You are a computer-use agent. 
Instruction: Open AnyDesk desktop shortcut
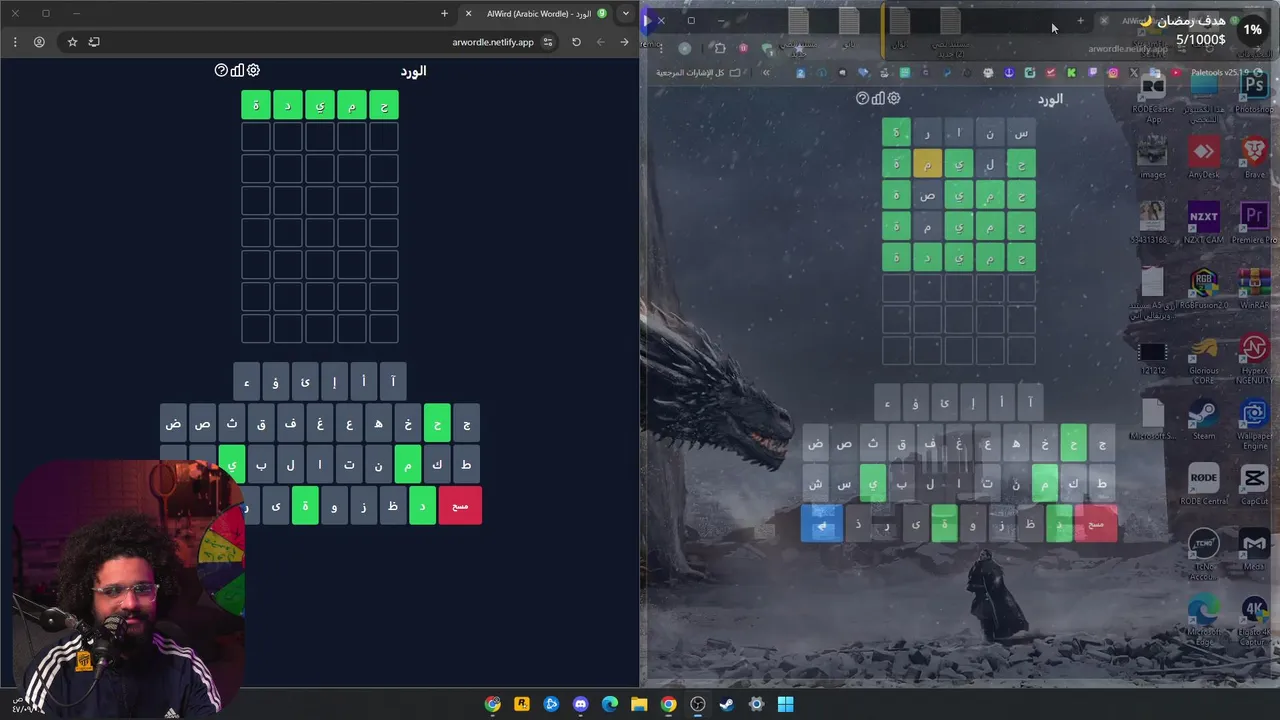tap(1204, 157)
